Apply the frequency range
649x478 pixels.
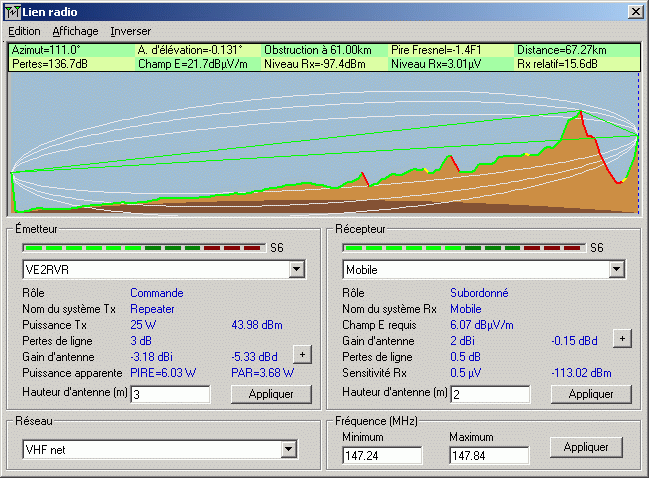point(586,447)
